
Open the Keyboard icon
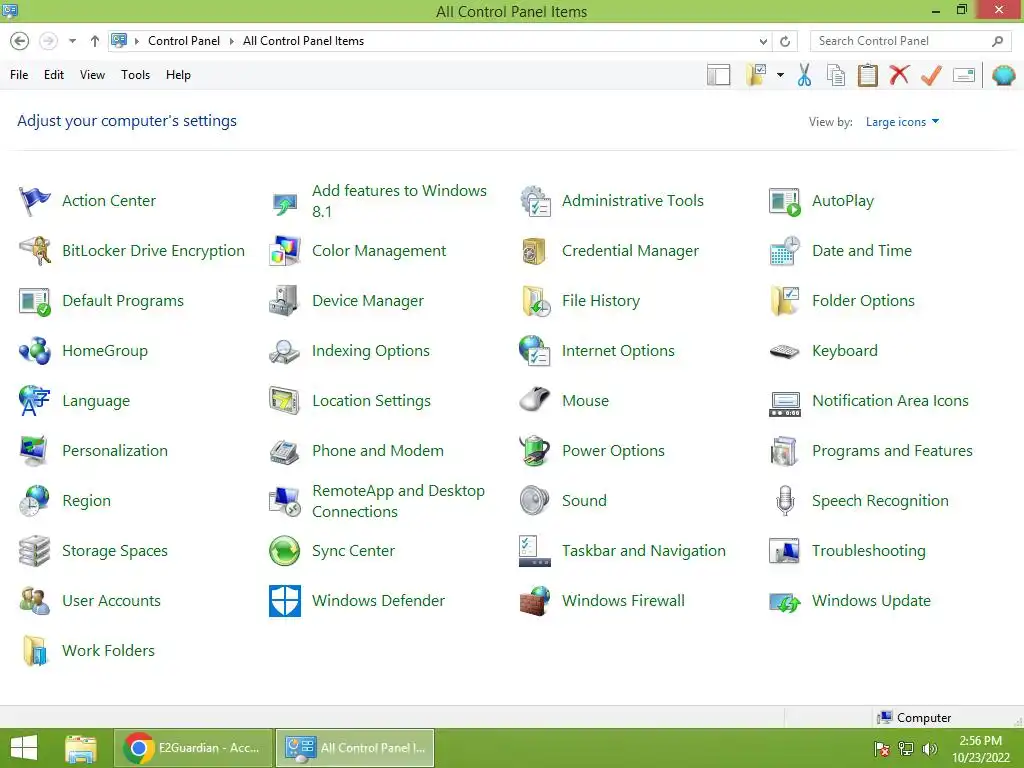click(x=785, y=351)
